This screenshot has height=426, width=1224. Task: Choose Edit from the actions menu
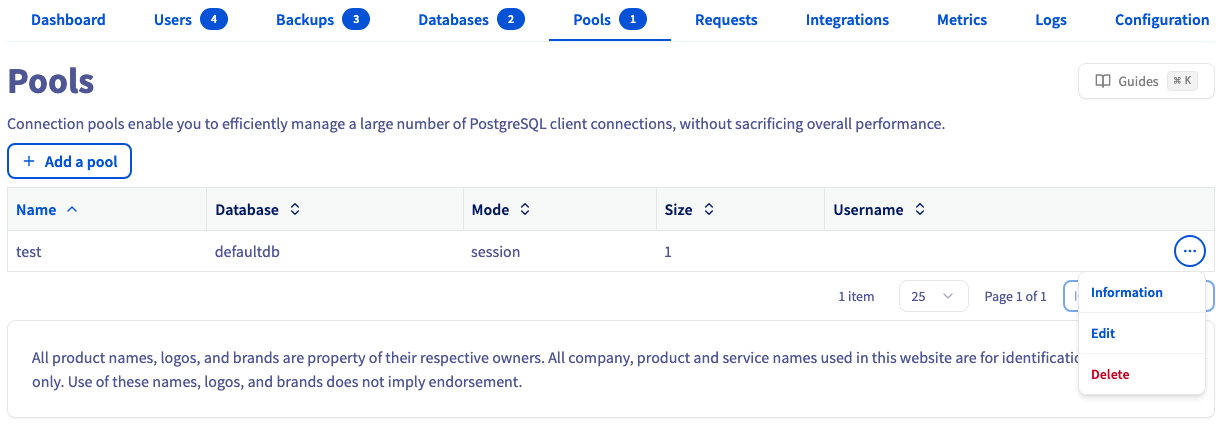(x=1141, y=334)
